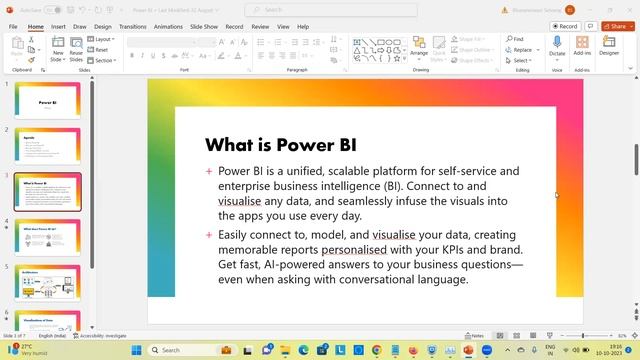Toggle numbered list

coord(278,42)
